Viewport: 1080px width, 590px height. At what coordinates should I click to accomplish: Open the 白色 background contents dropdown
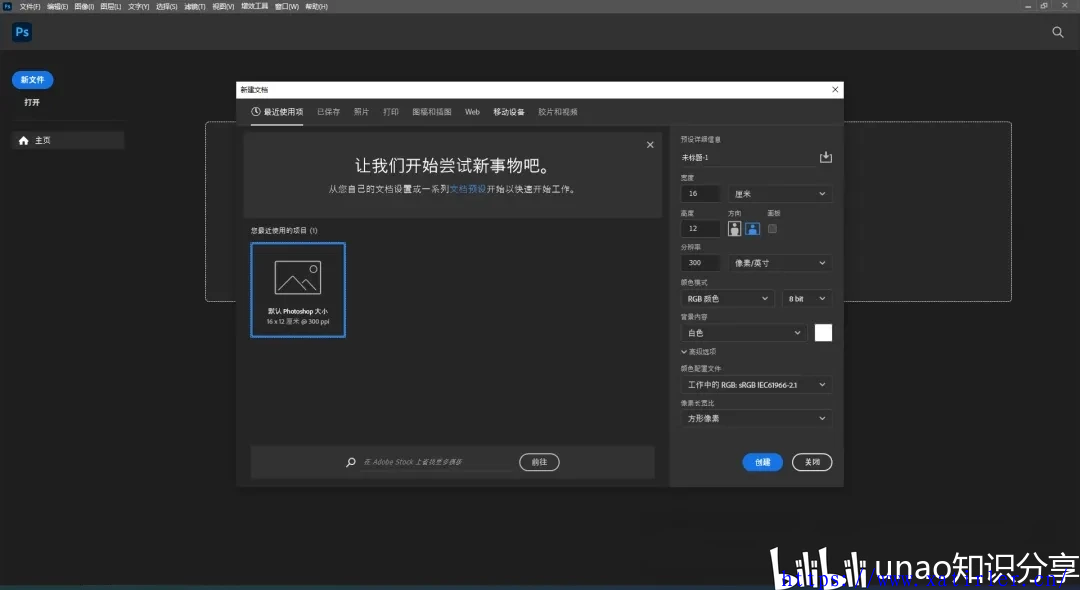tap(743, 333)
